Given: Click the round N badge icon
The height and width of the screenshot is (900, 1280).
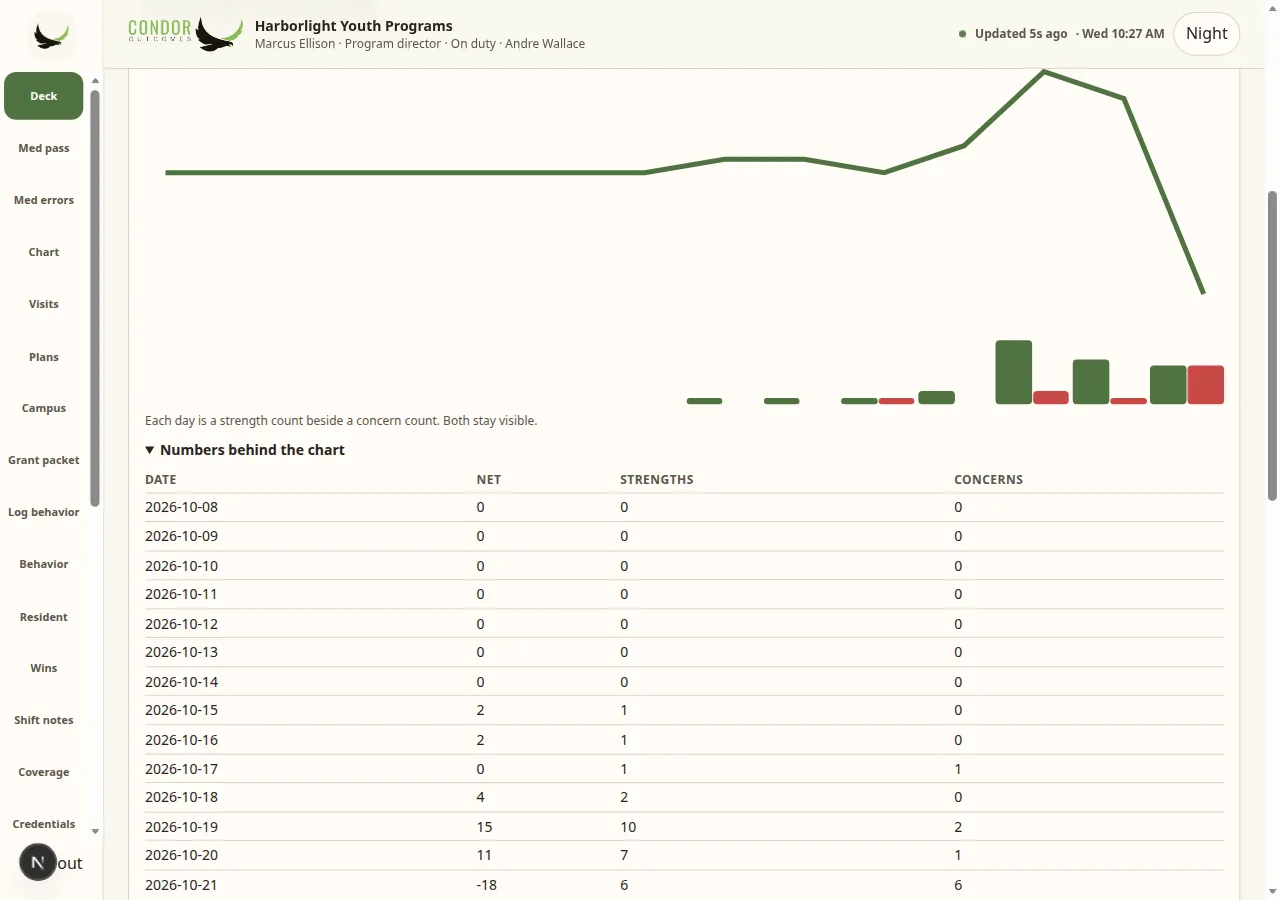Looking at the screenshot, I should [38, 862].
